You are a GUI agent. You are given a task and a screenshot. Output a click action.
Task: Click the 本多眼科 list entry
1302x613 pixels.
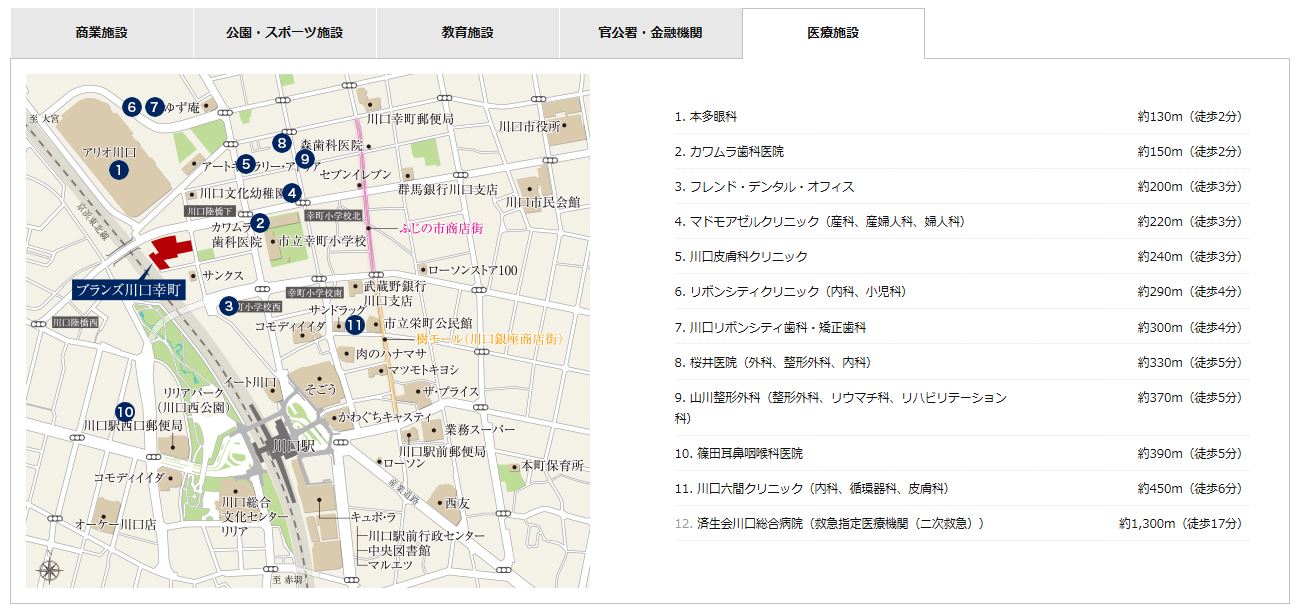point(713,117)
